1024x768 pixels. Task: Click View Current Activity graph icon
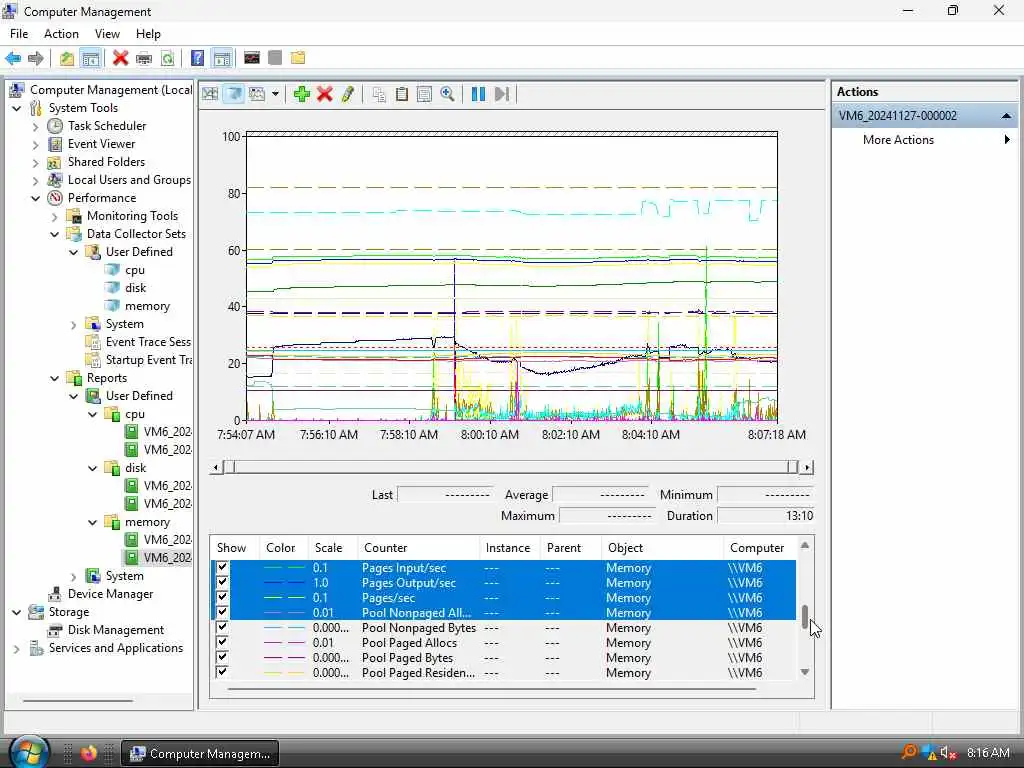pyautogui.click(x=210, y=94)
